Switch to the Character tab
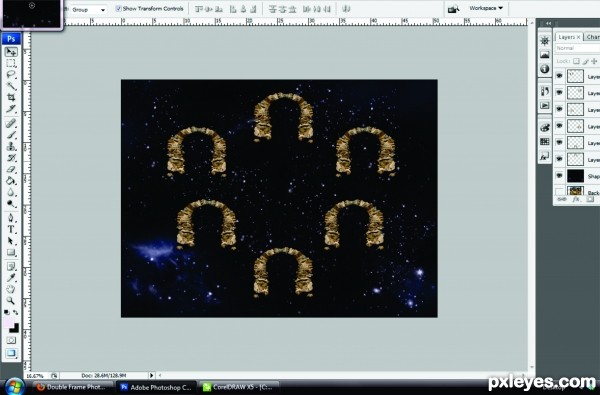This screenshot has width=600, height=395. [x=592, y=37]
